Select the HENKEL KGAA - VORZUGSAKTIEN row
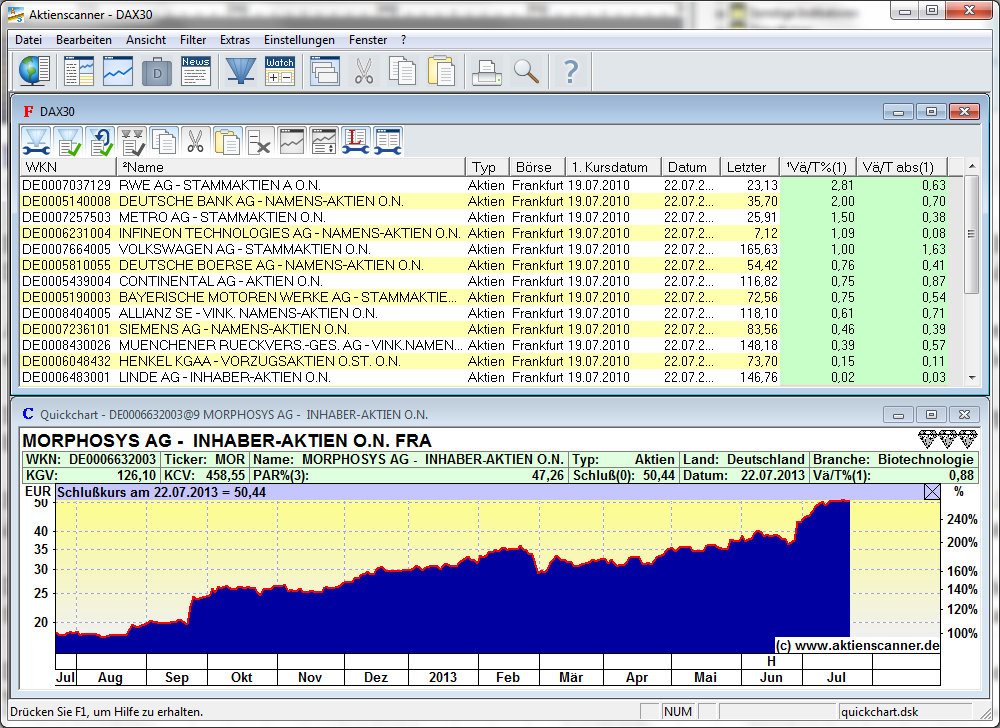Image resolution: width=1000 pixels, height=728 pixels. [483, 361]
